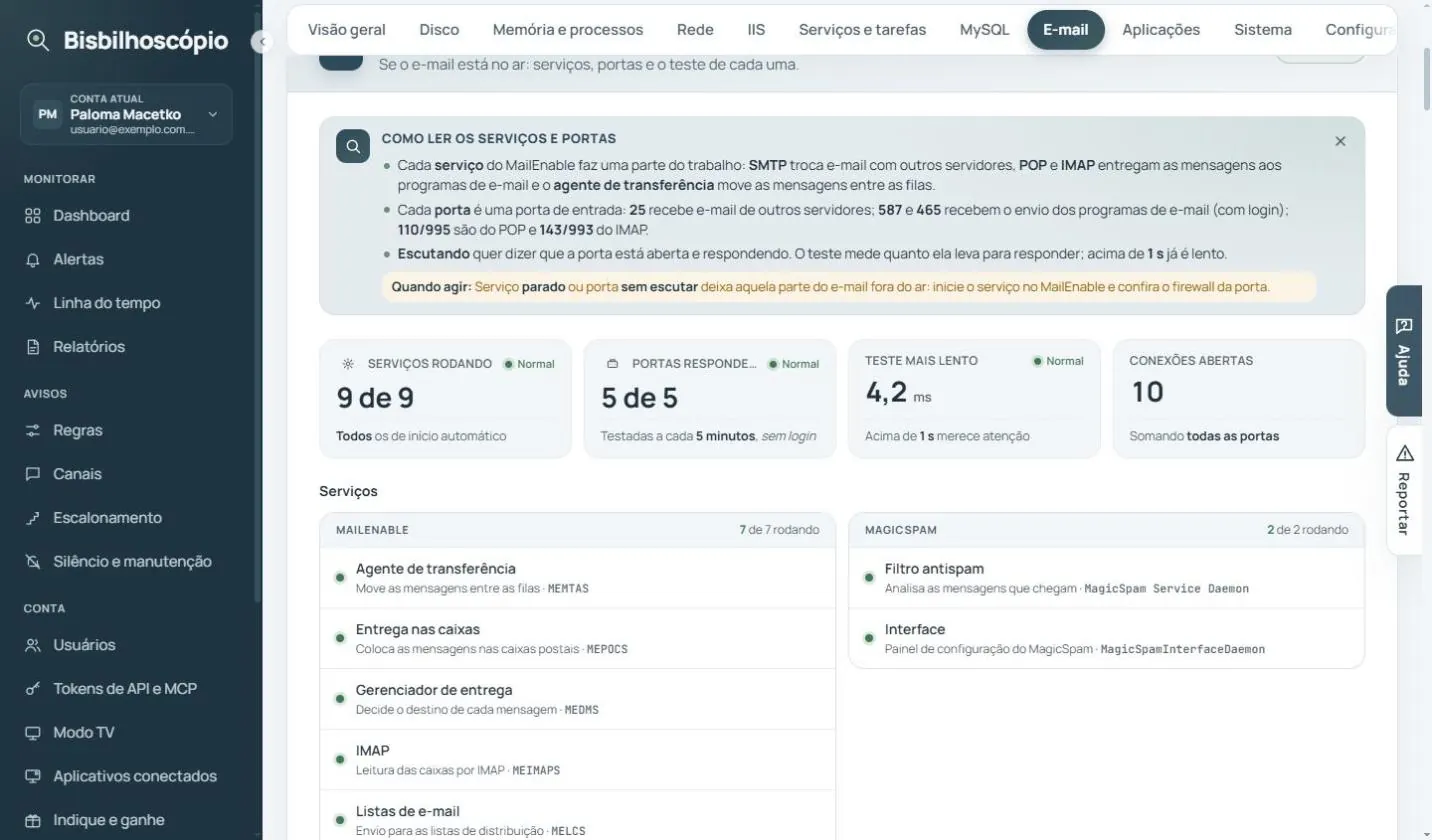
Task: Open Relatórios via the document icon
Action: click(33, 347)
